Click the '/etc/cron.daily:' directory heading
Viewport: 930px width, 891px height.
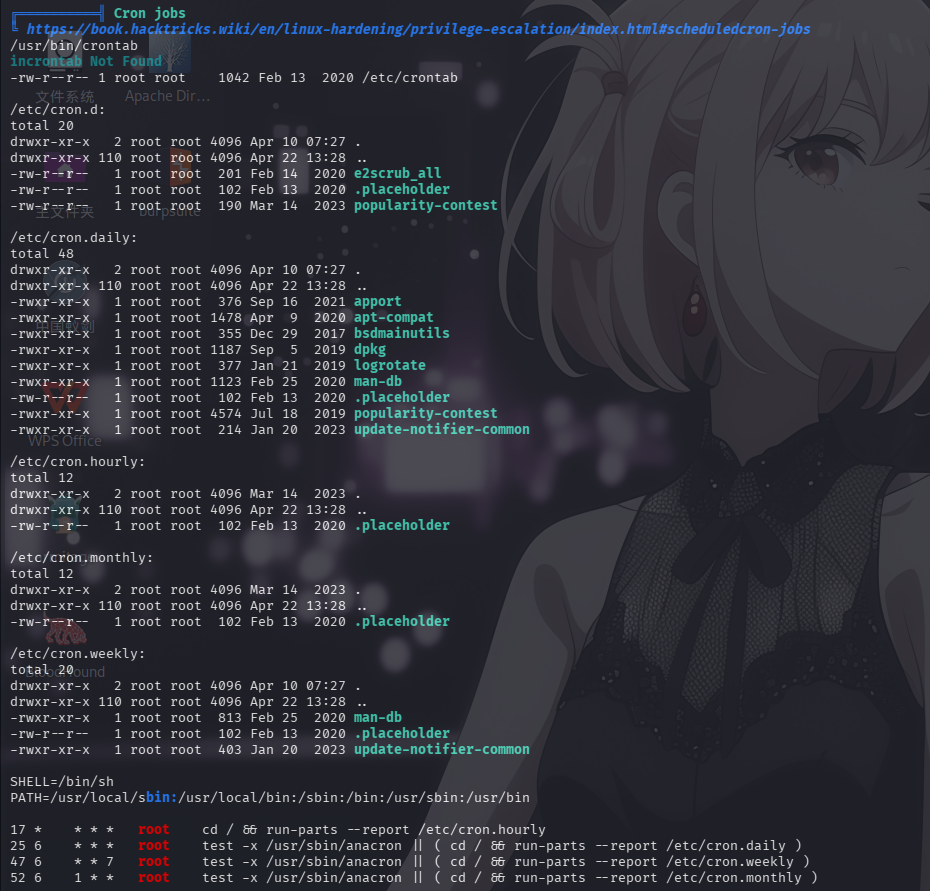coord(74,237)
